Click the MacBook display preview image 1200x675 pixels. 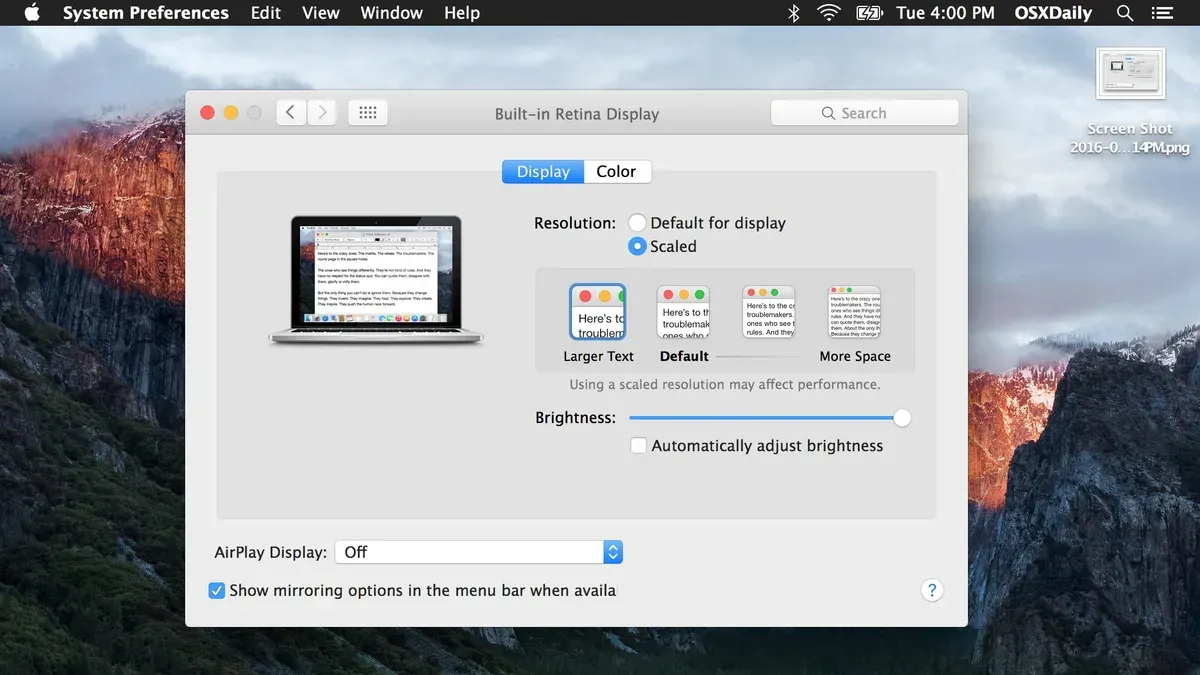[x=375, y=281]
